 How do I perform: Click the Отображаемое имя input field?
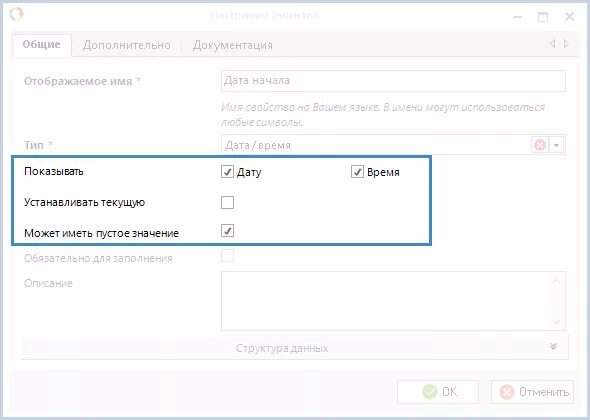(393, 81)
